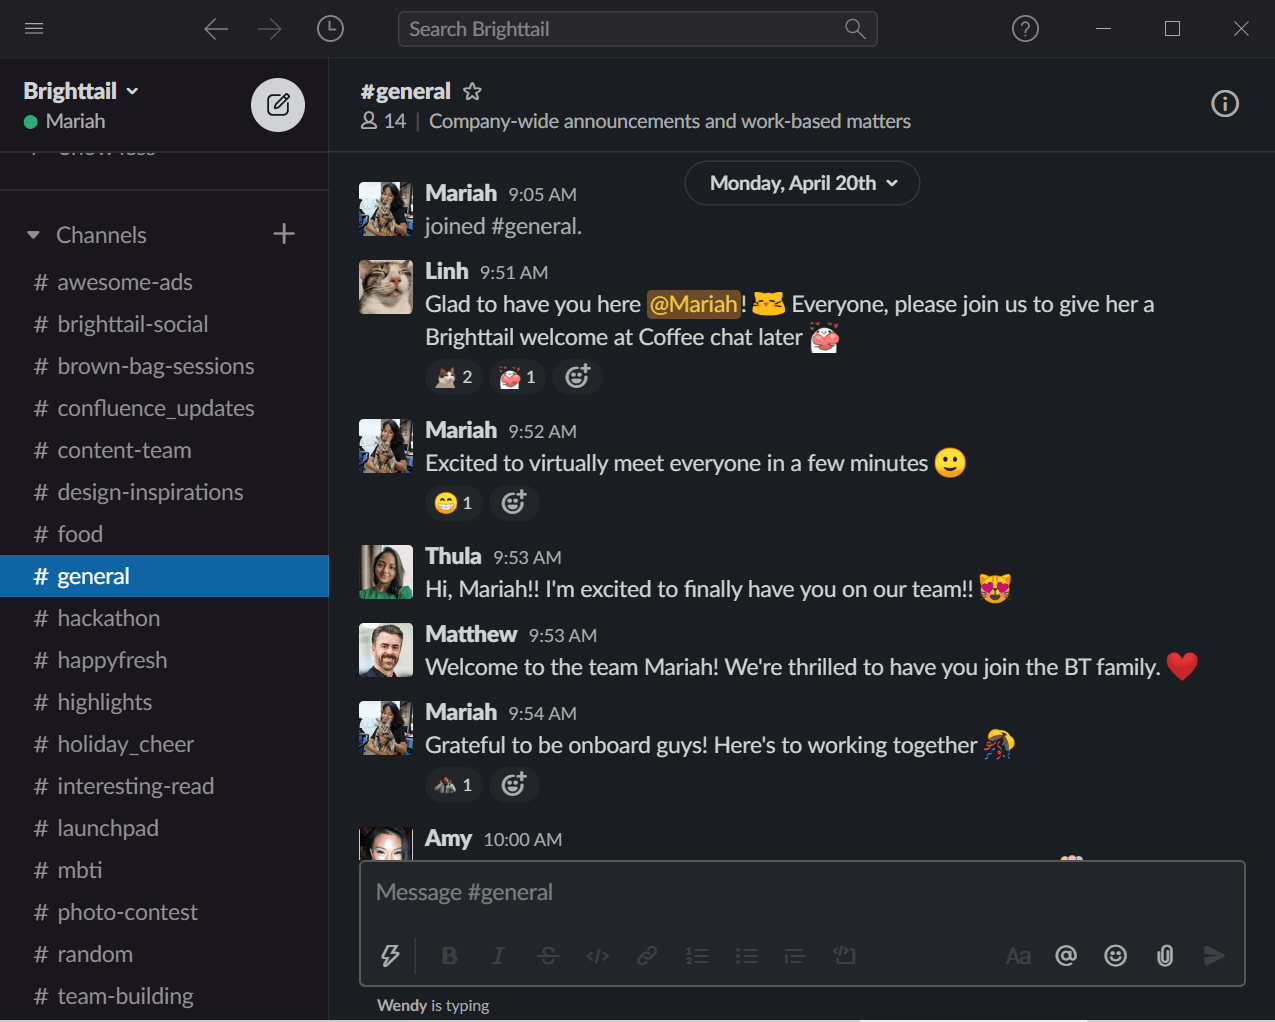Open the compose new message pencil icon

click(x=277, y=105)
